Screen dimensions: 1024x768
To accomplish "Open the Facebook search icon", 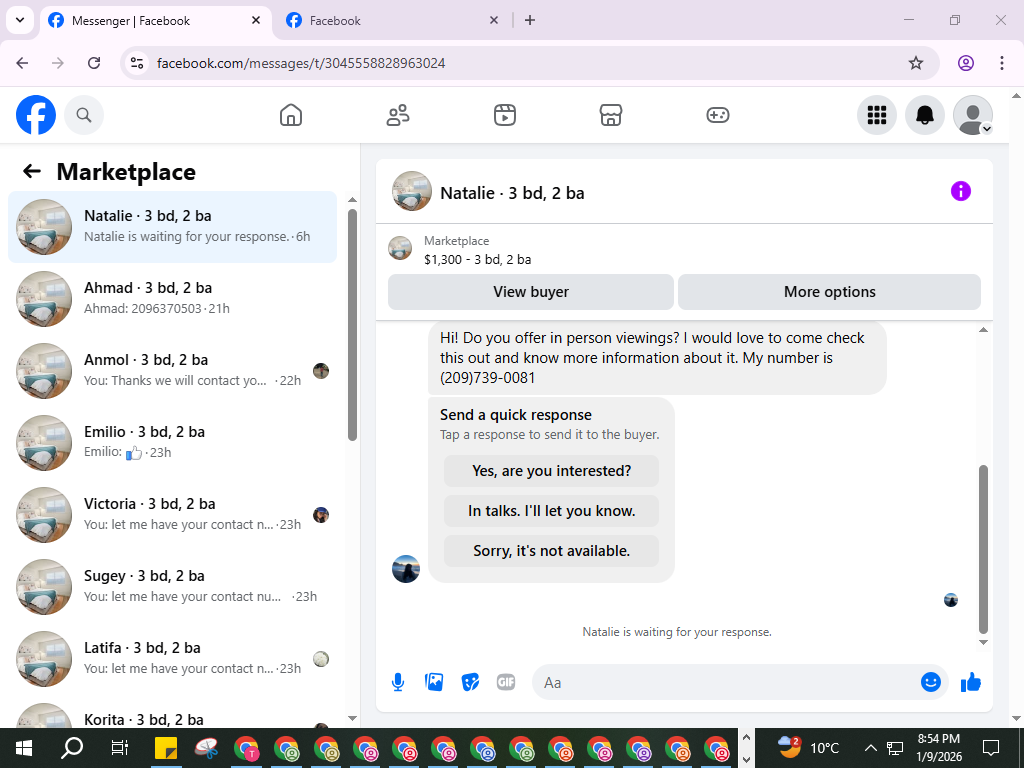I will [x=84, y=115].
